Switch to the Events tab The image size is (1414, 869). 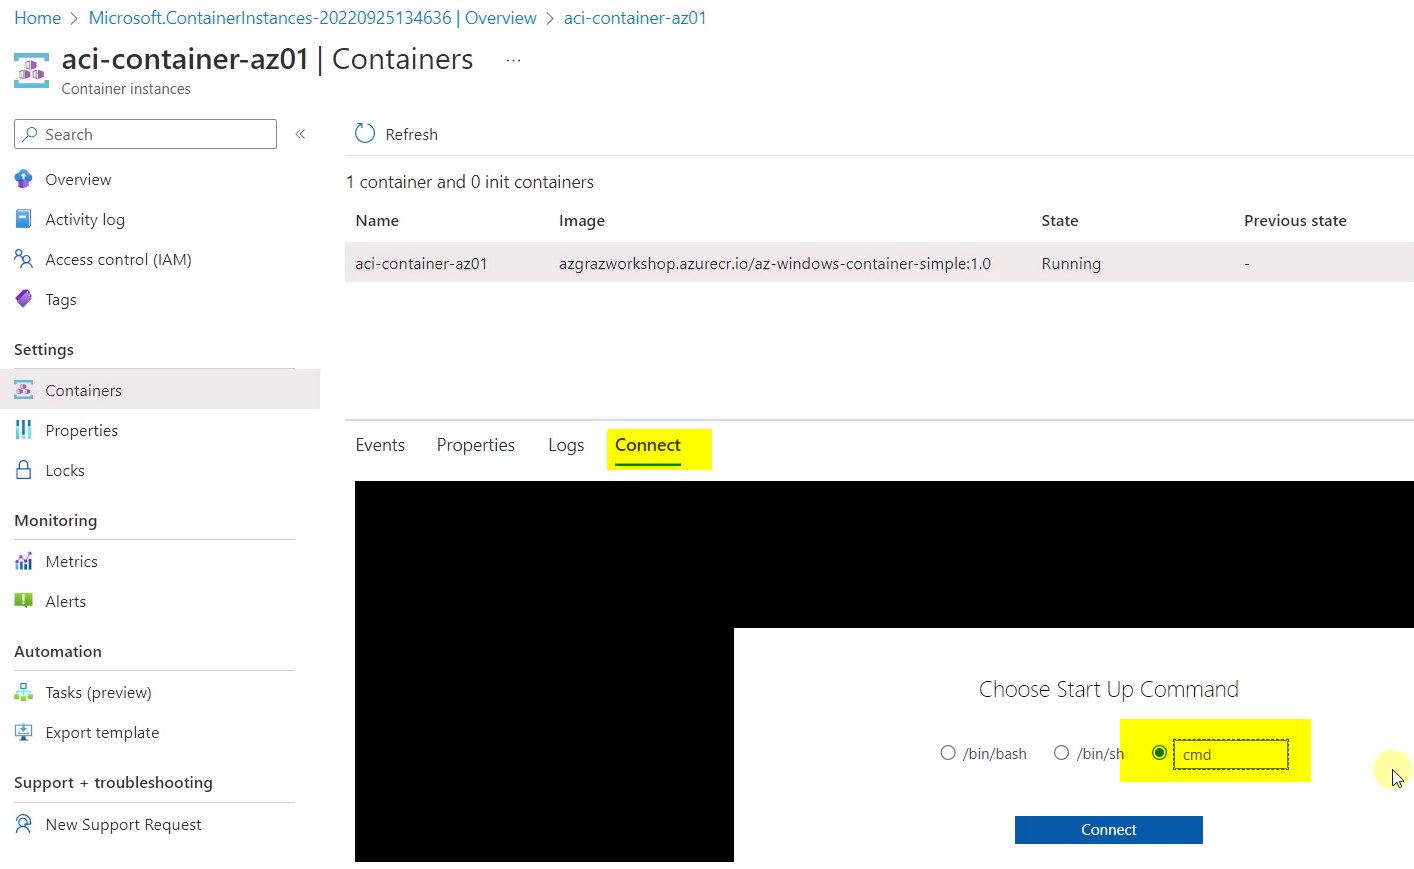click(380, 445)
